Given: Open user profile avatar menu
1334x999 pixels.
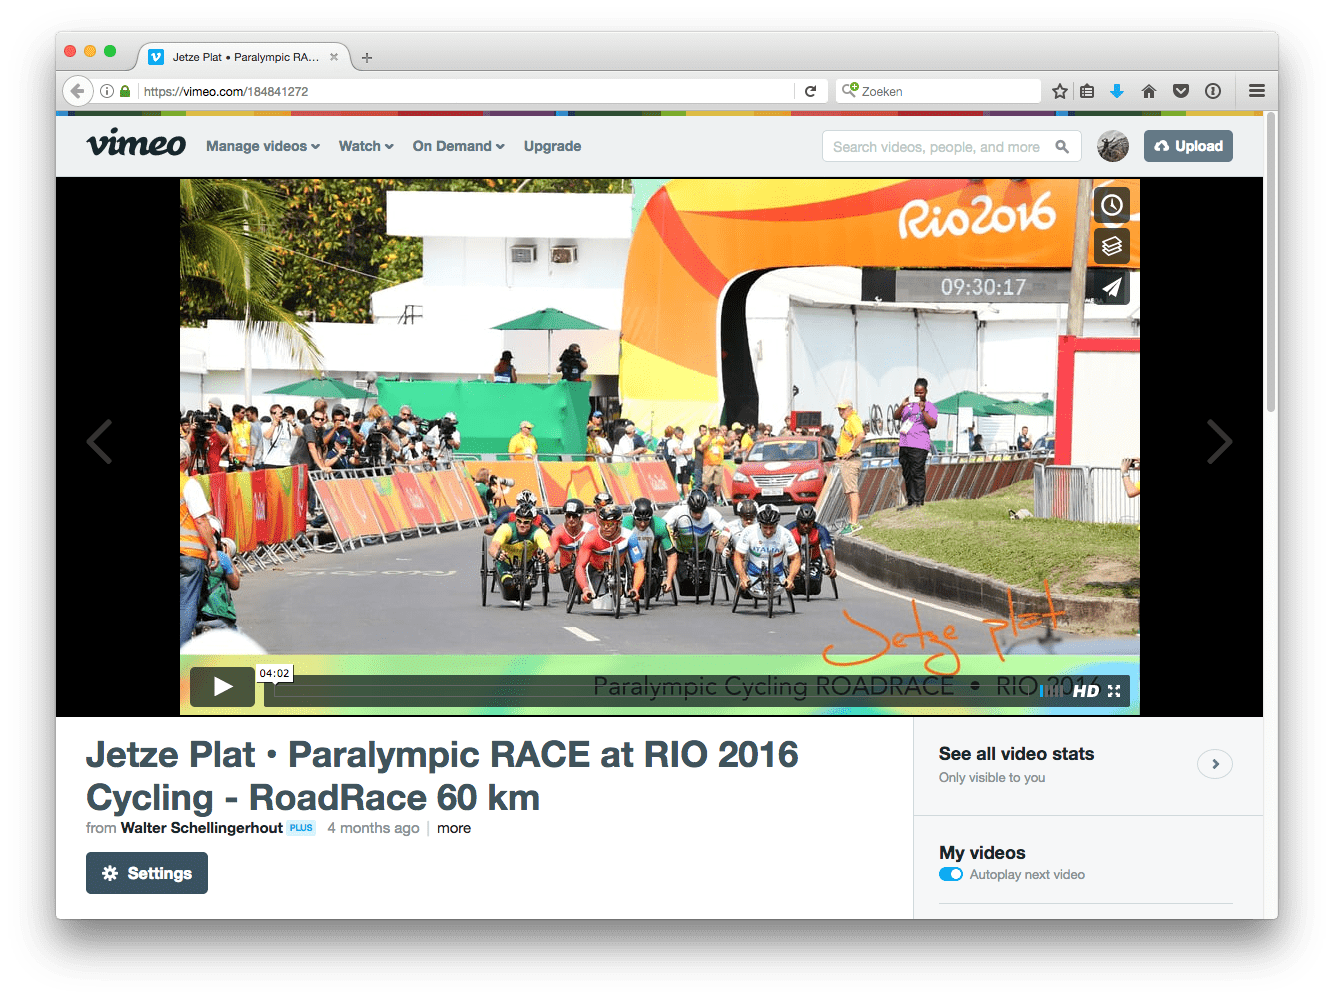Looking at the screenshot, I should [1113, 146].
